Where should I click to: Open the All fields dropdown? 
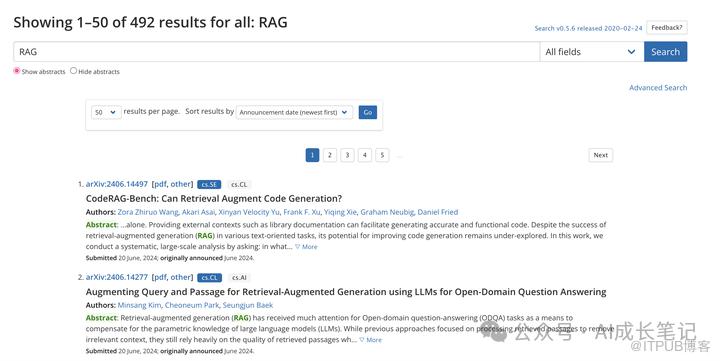click(x=591, y=52)
